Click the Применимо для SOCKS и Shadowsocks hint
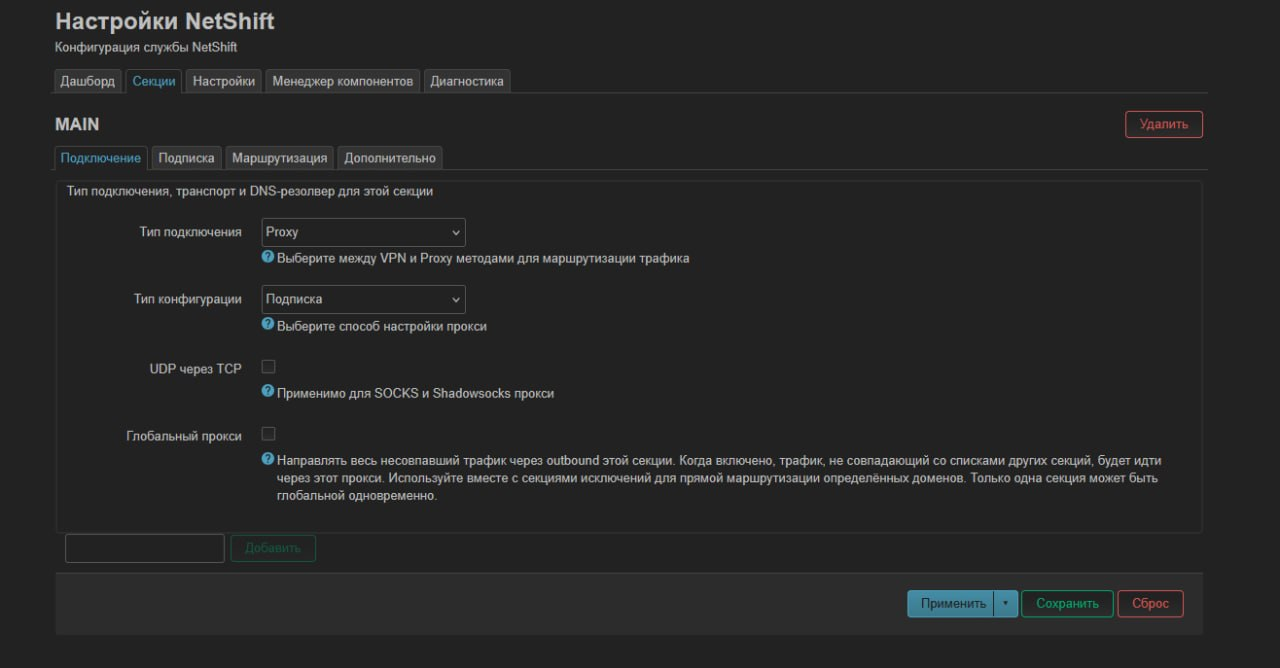 click(415, 393)
